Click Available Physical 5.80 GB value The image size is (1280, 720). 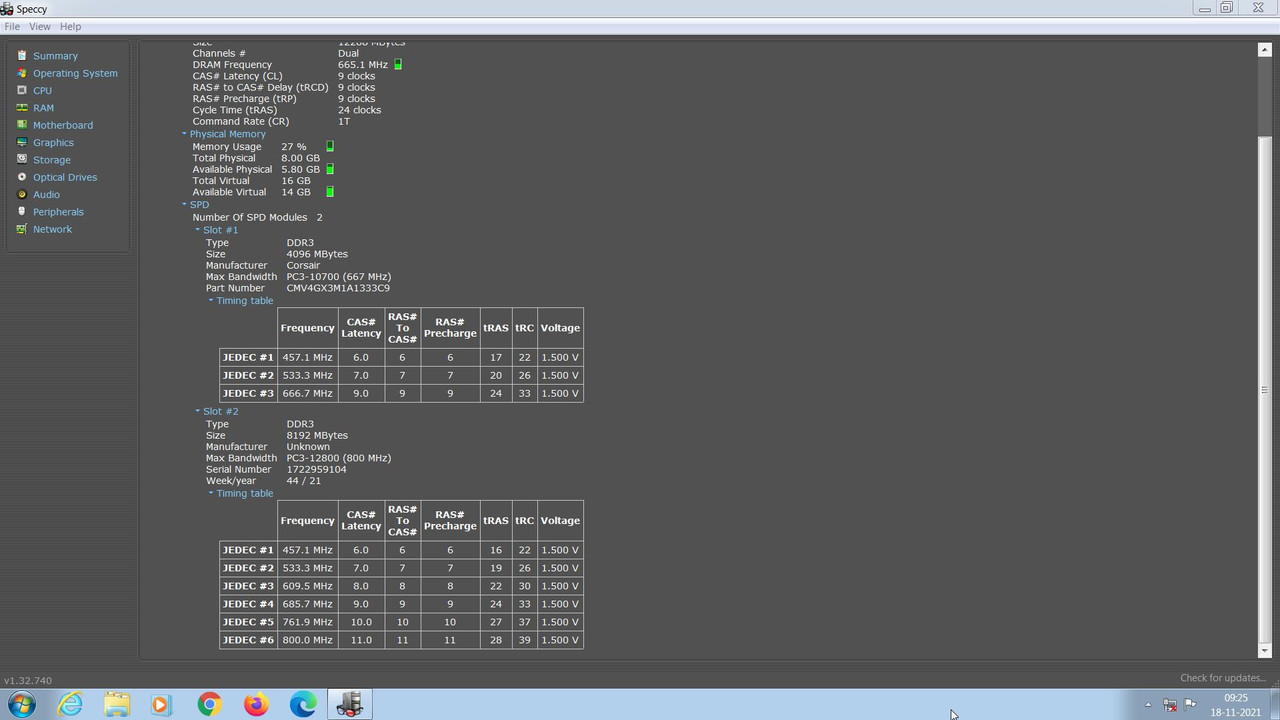pos(300,170)
